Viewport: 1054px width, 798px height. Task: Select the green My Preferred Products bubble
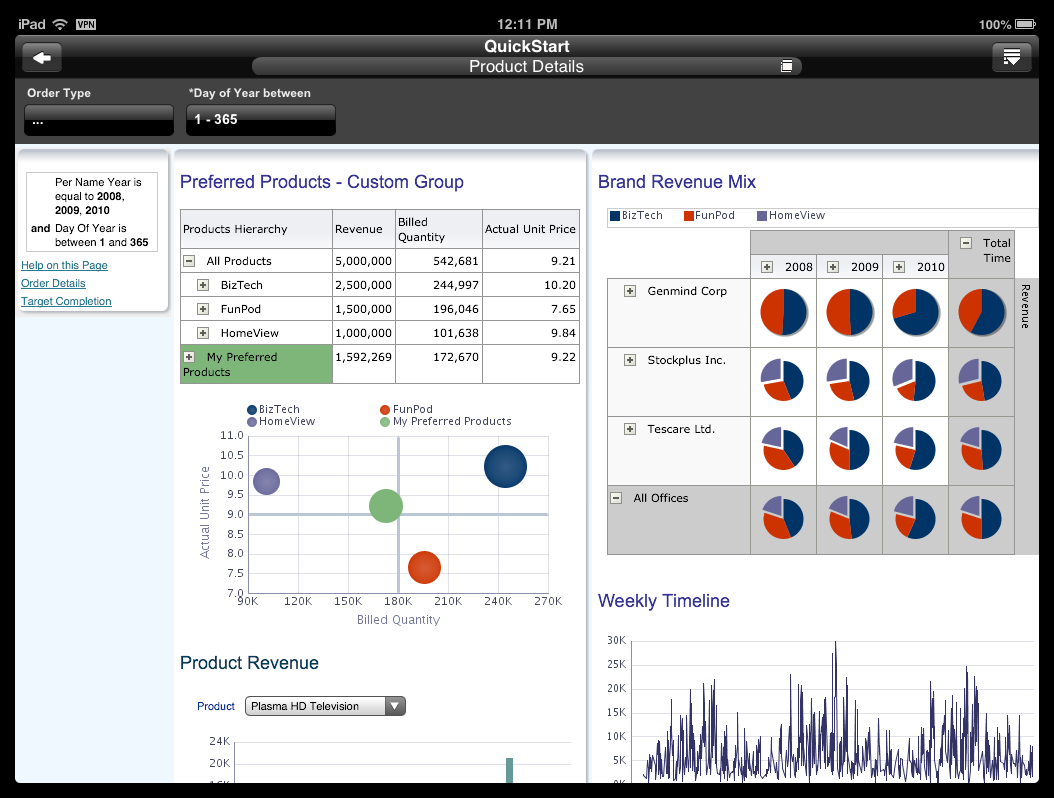[x=386, y=506]
